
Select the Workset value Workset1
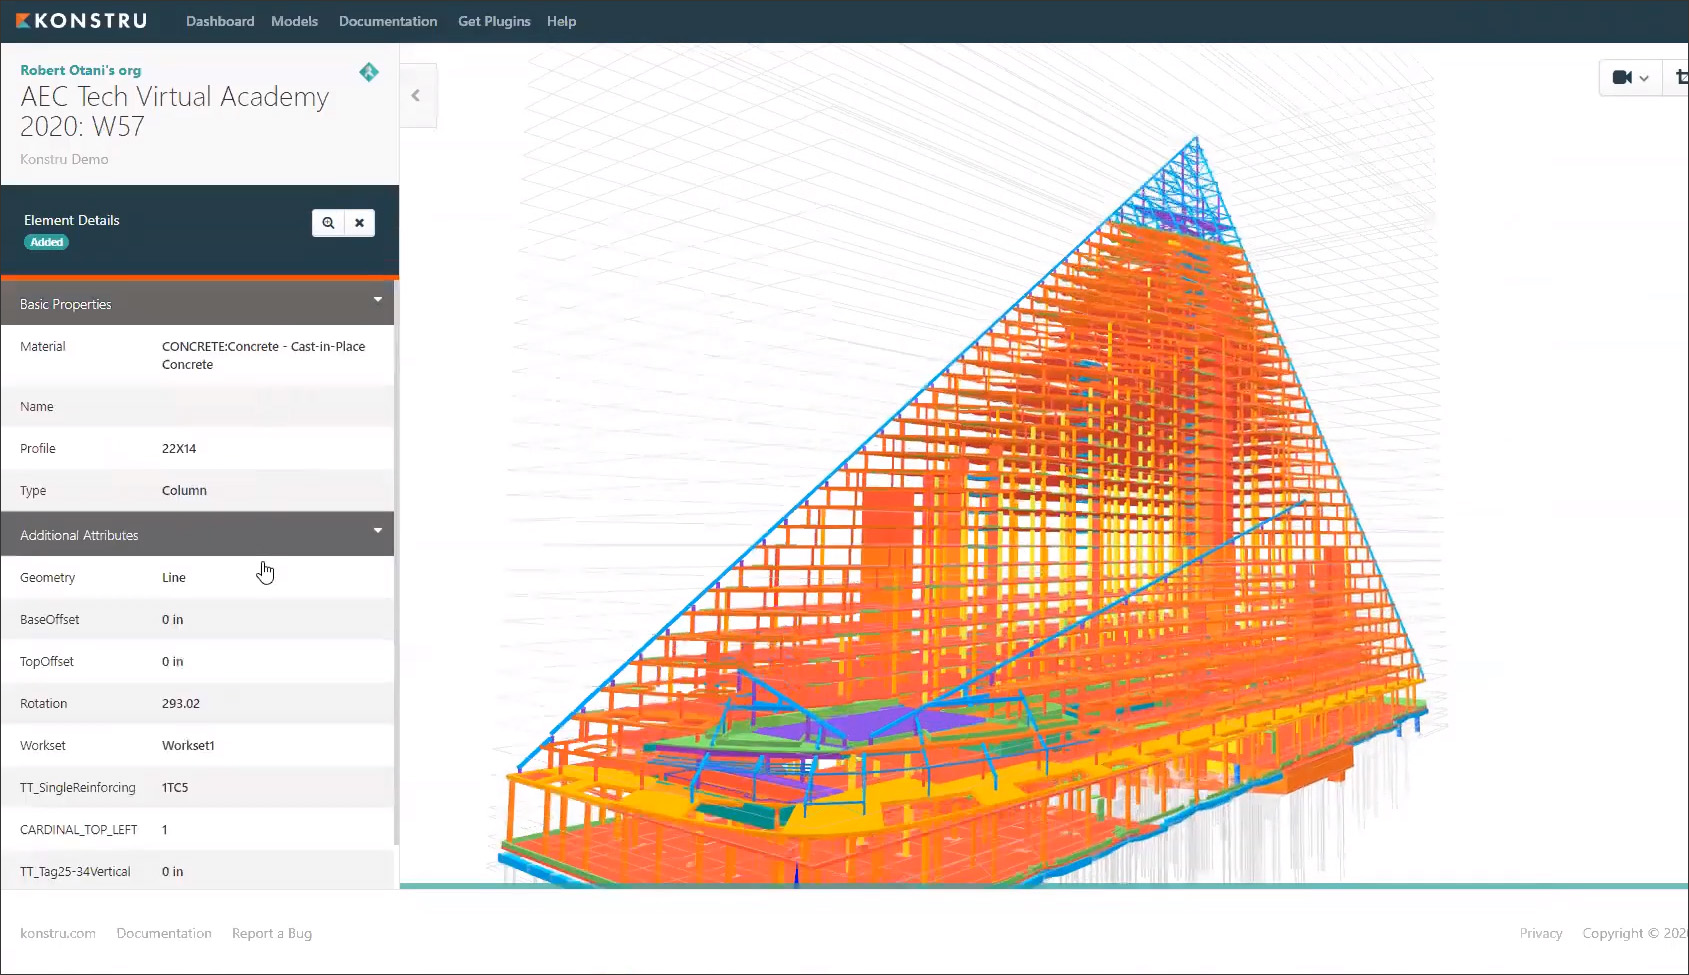point(188,745)
